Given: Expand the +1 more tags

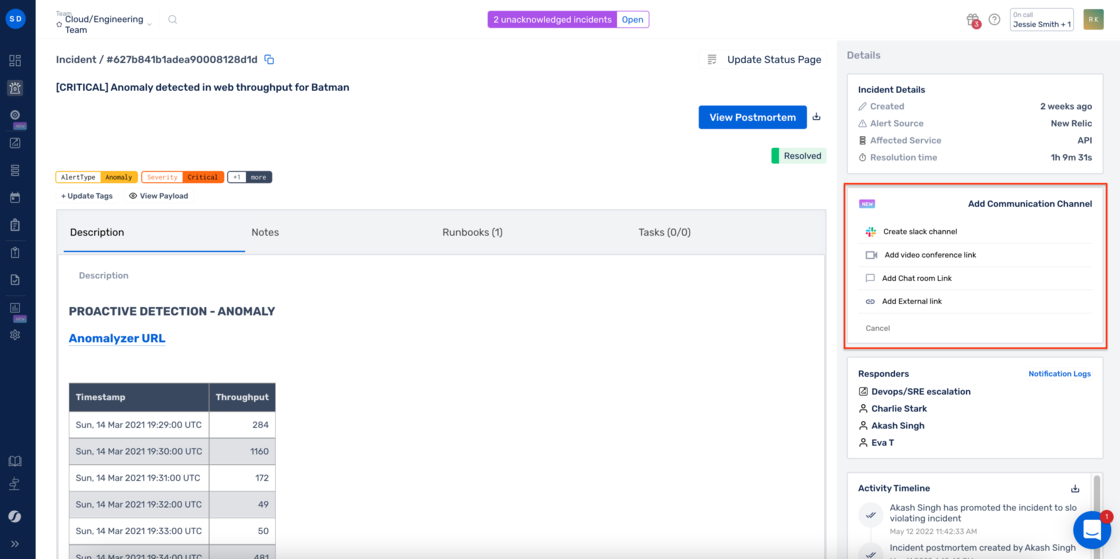Looking at the screenshot, I should (249, 177).
